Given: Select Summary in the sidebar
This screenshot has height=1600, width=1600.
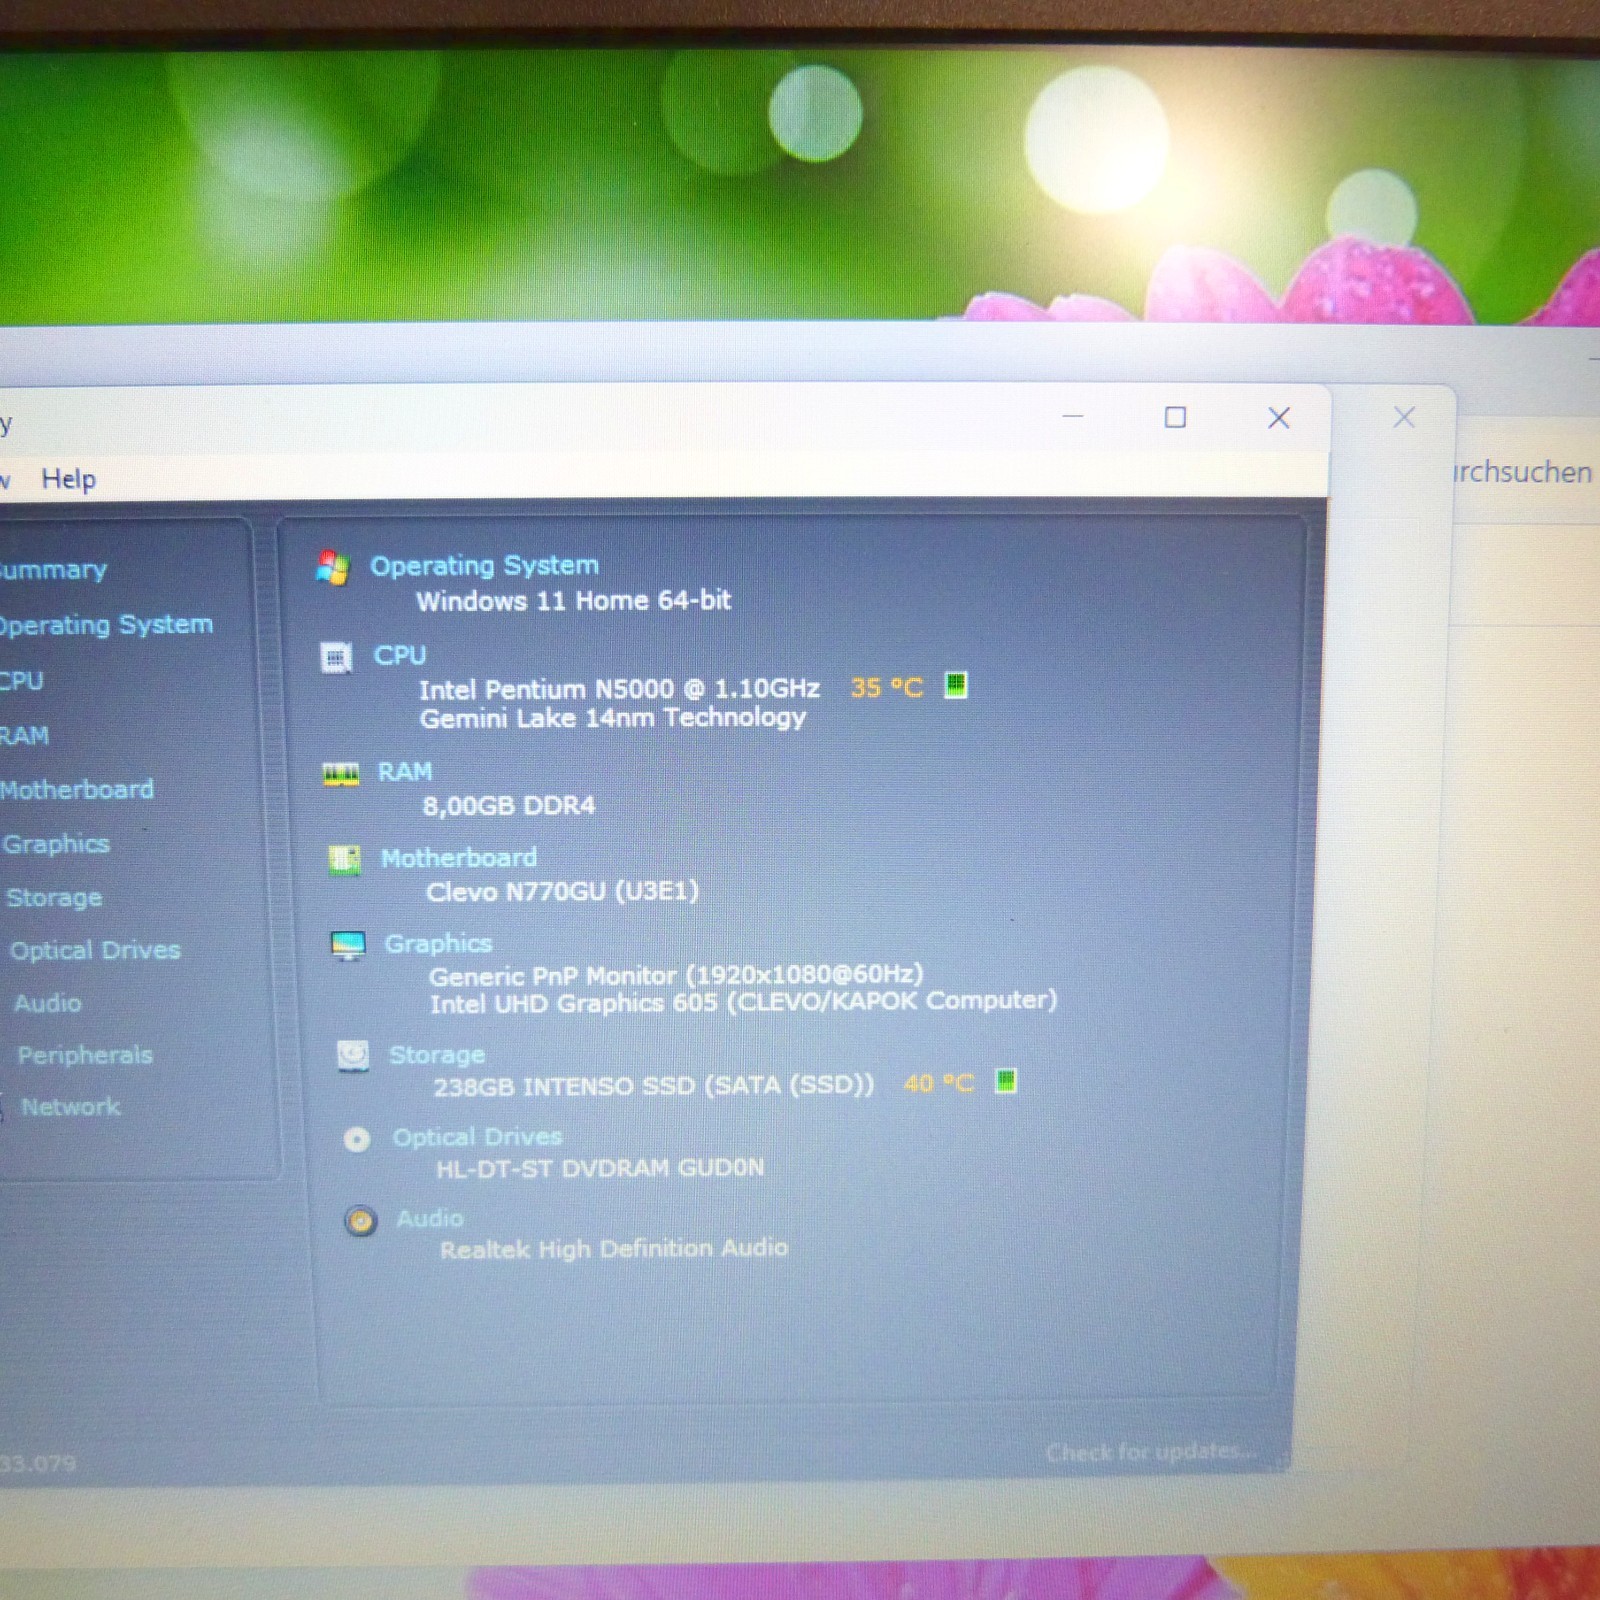Looking at the screenshot, I should [x=52, y=570].
